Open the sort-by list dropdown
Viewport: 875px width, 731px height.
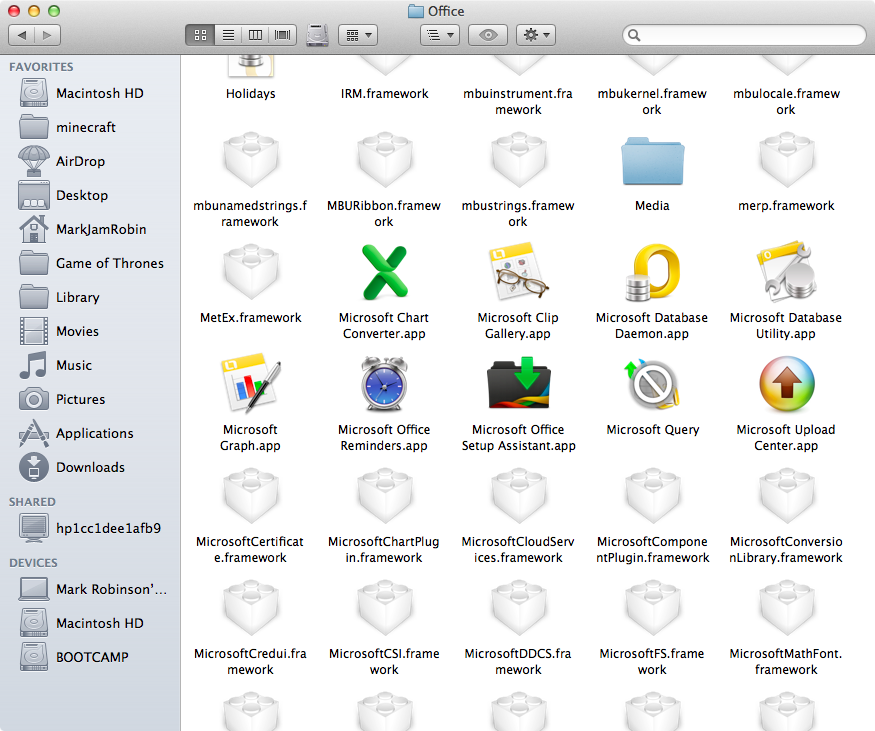(x=440, y=35)
